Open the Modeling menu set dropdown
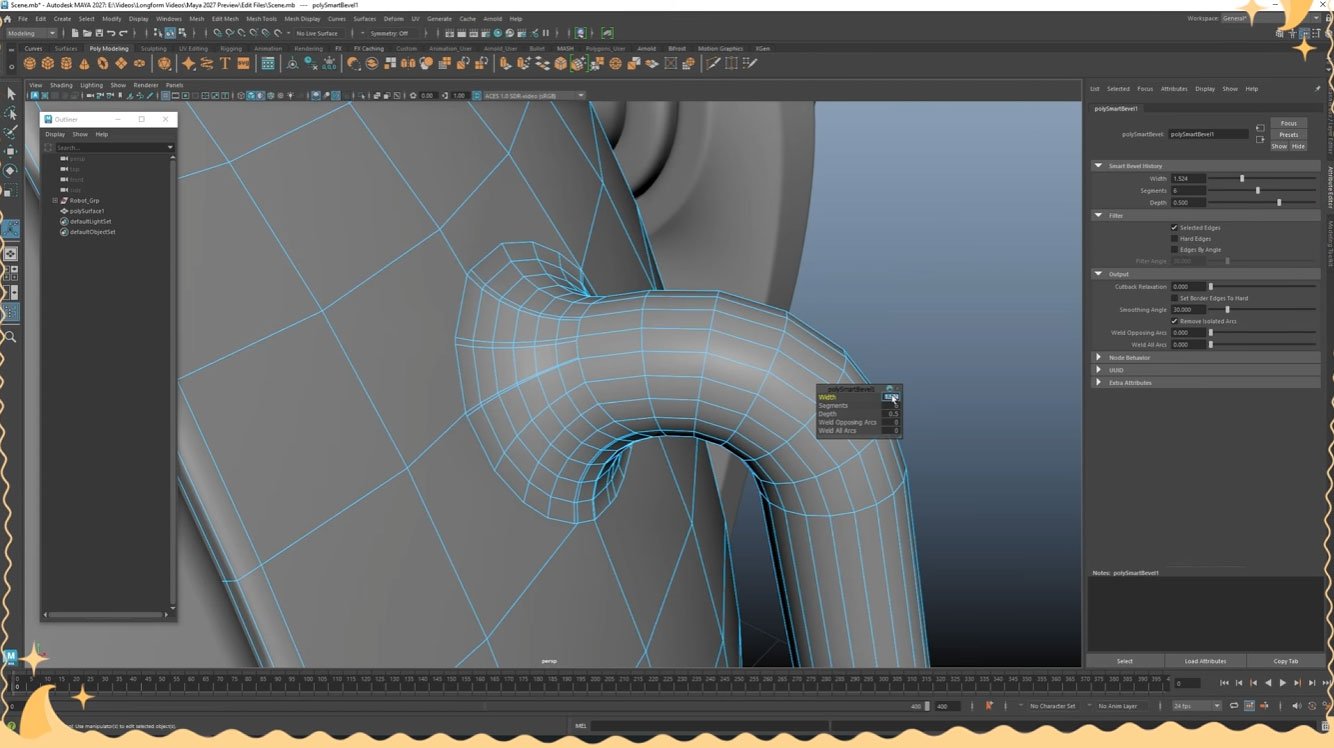Viewport: 1334px width, 748px height. point(33,33)
